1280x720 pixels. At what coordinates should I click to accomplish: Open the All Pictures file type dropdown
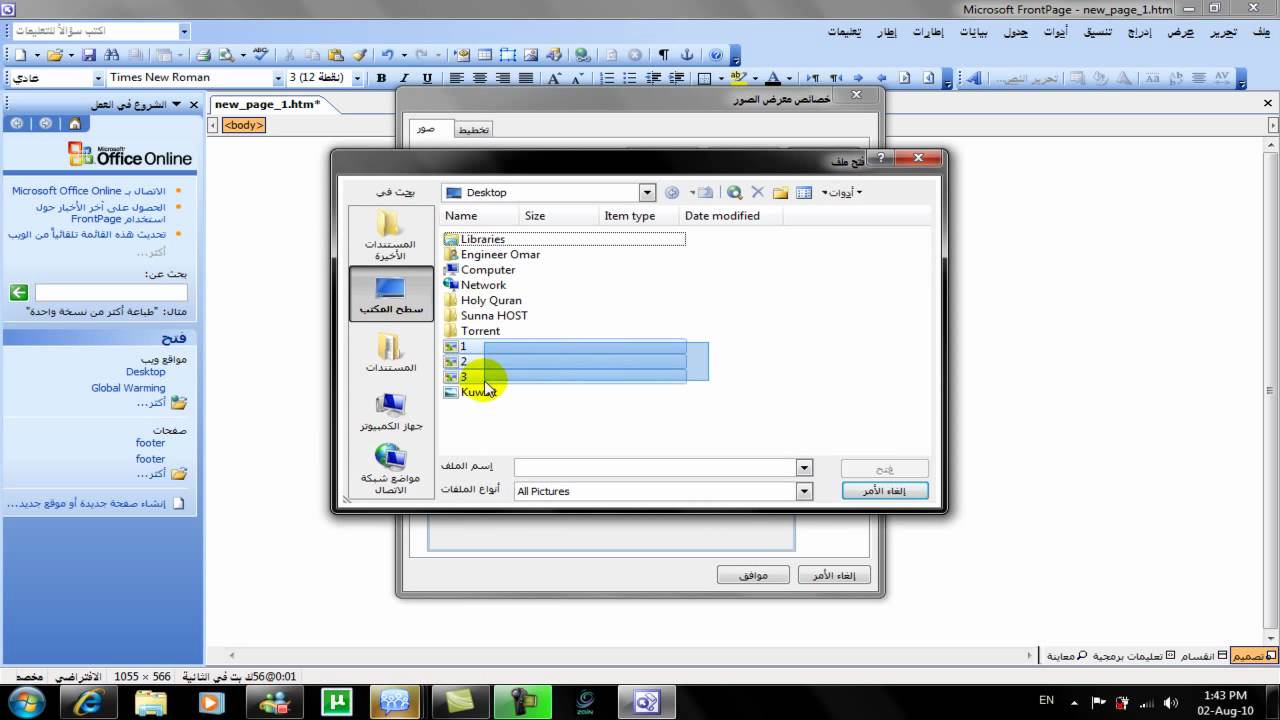point(804,491)
